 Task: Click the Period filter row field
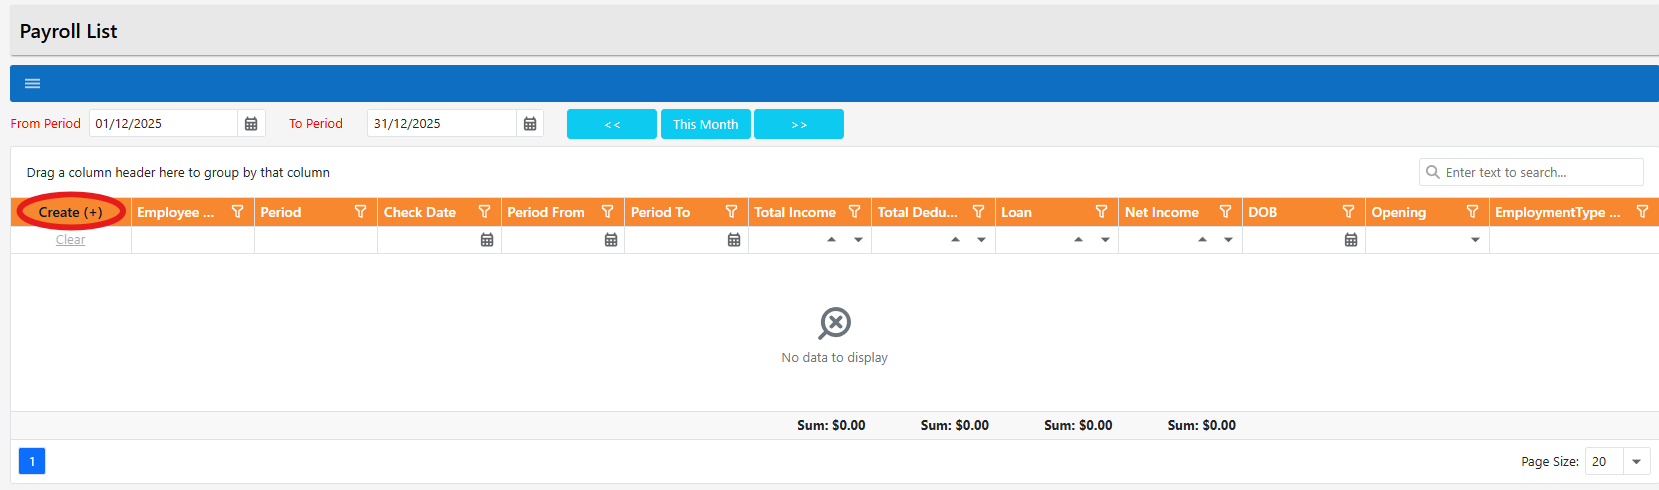click(316, 240)
